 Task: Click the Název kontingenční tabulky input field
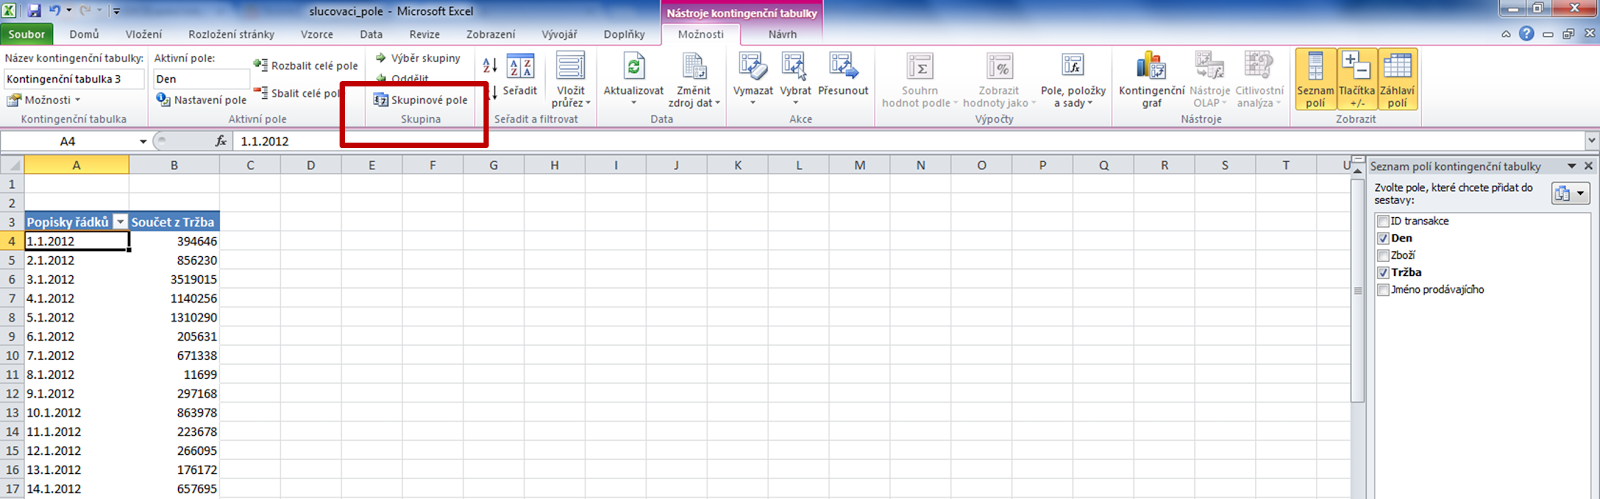(x=74, y=79)
